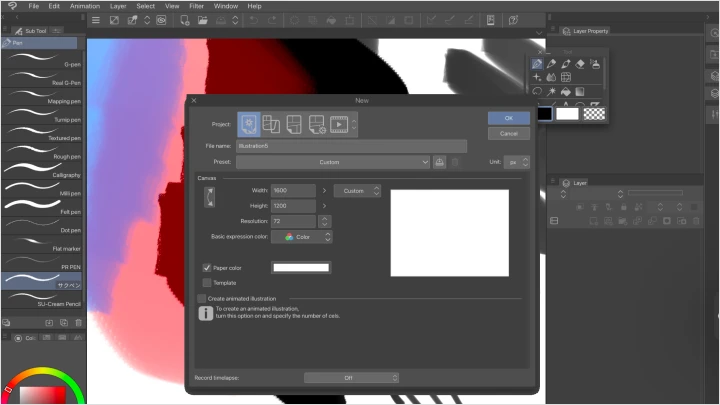Toggle the Paper color checkbox
720x405 pixels.
click(x=207, y=268)
